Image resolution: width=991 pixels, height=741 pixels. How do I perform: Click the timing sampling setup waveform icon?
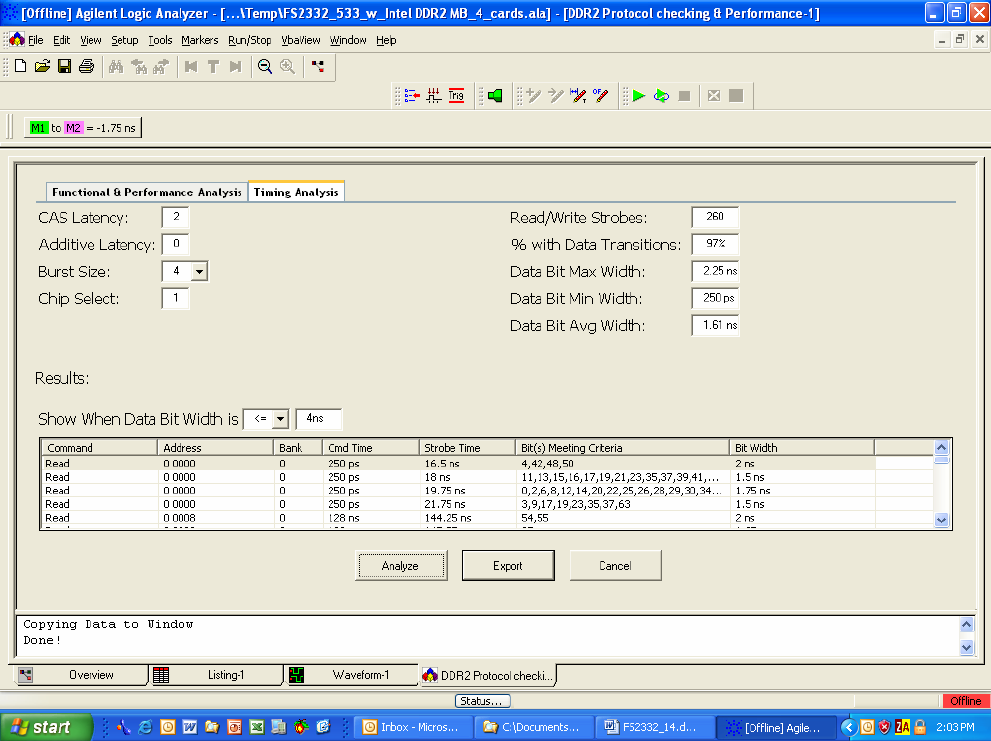[x=434, y=96]
